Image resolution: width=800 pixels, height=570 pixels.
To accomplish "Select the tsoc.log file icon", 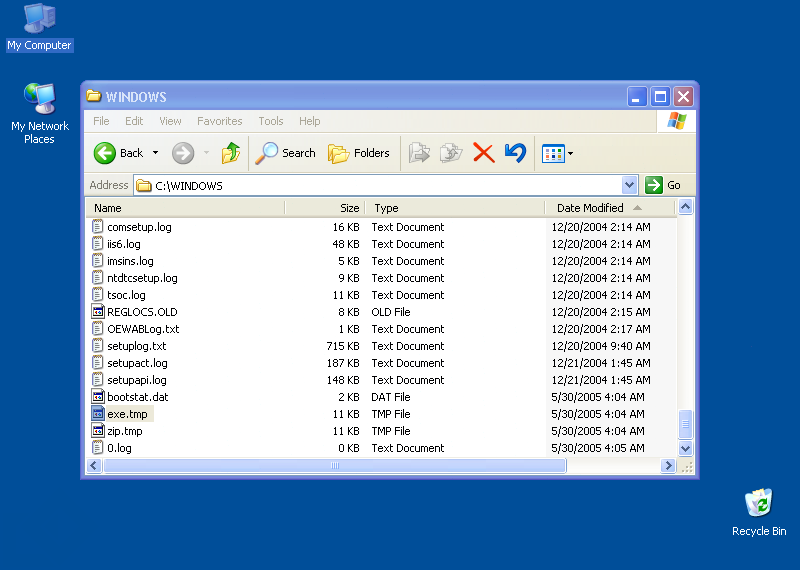I will click(97, 294).
